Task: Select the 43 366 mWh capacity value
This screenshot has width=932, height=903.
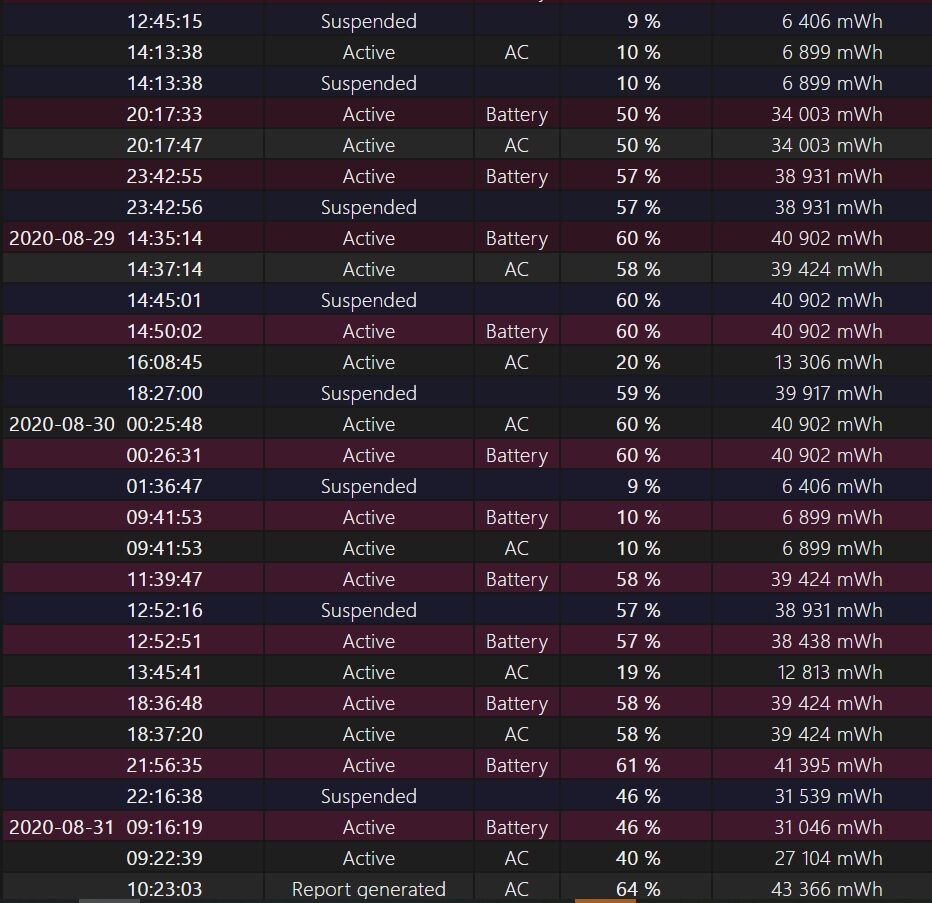Action: pos(827,889)
